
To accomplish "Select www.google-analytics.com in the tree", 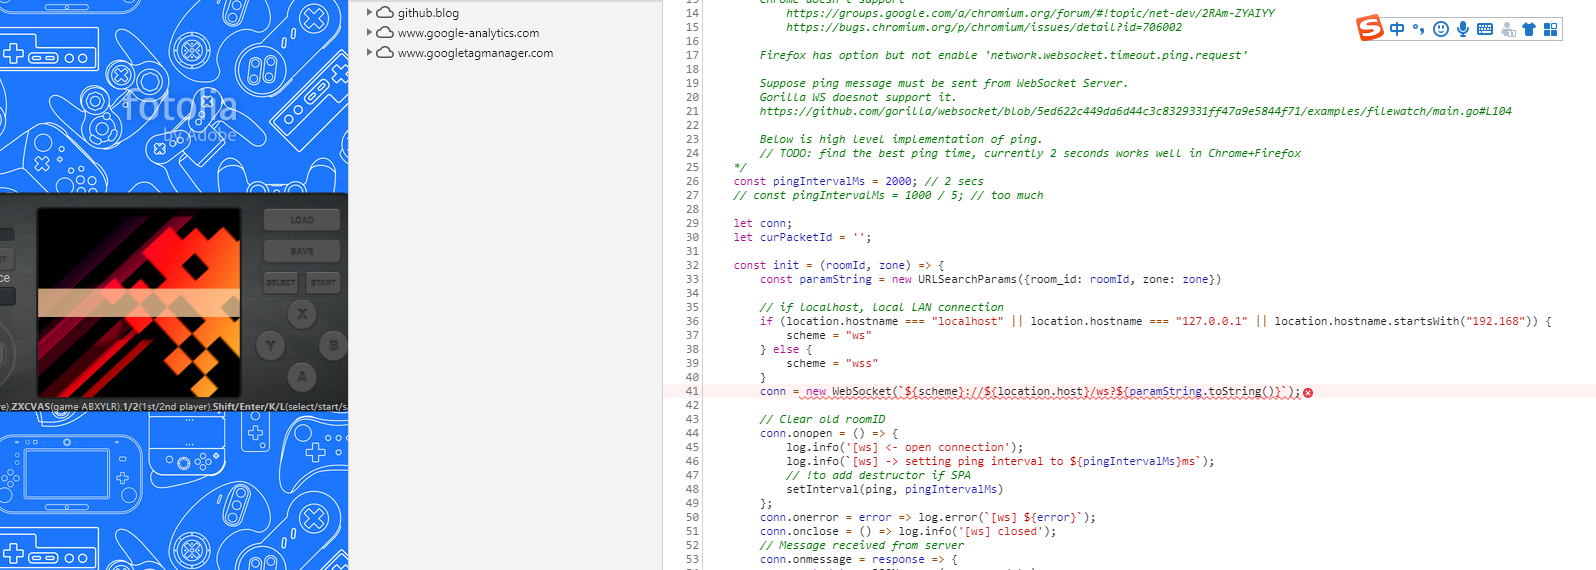I will pyautogui.click(x=468, y=33).
